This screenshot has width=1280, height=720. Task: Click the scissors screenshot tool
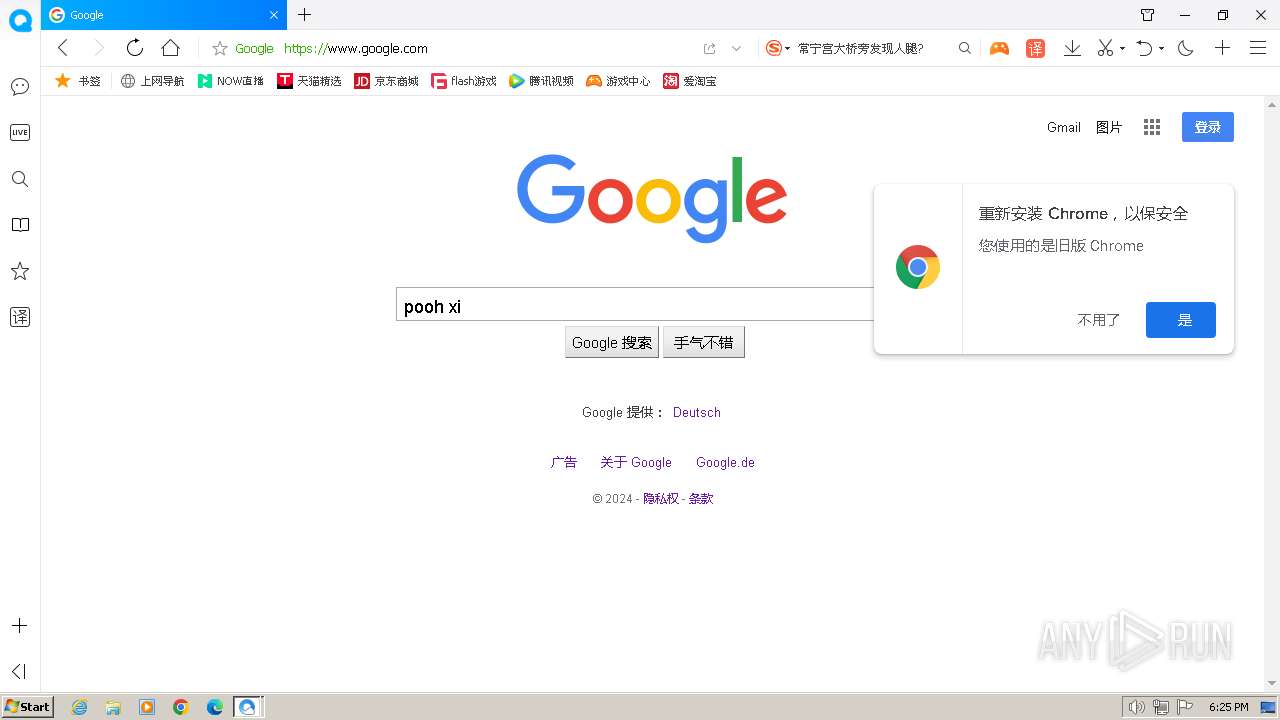tap(1105, 48)
